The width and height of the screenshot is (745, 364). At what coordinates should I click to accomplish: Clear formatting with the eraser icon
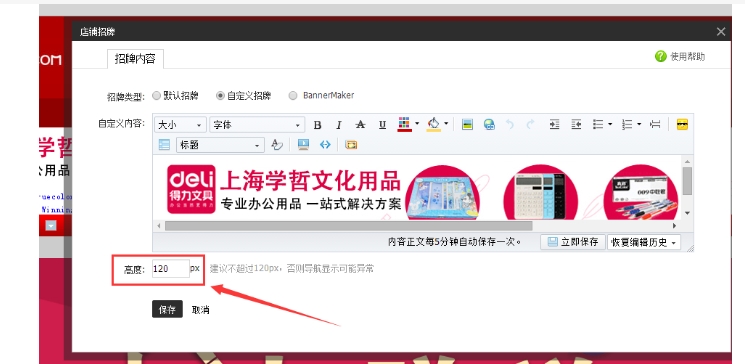click(x=277, y=144)
